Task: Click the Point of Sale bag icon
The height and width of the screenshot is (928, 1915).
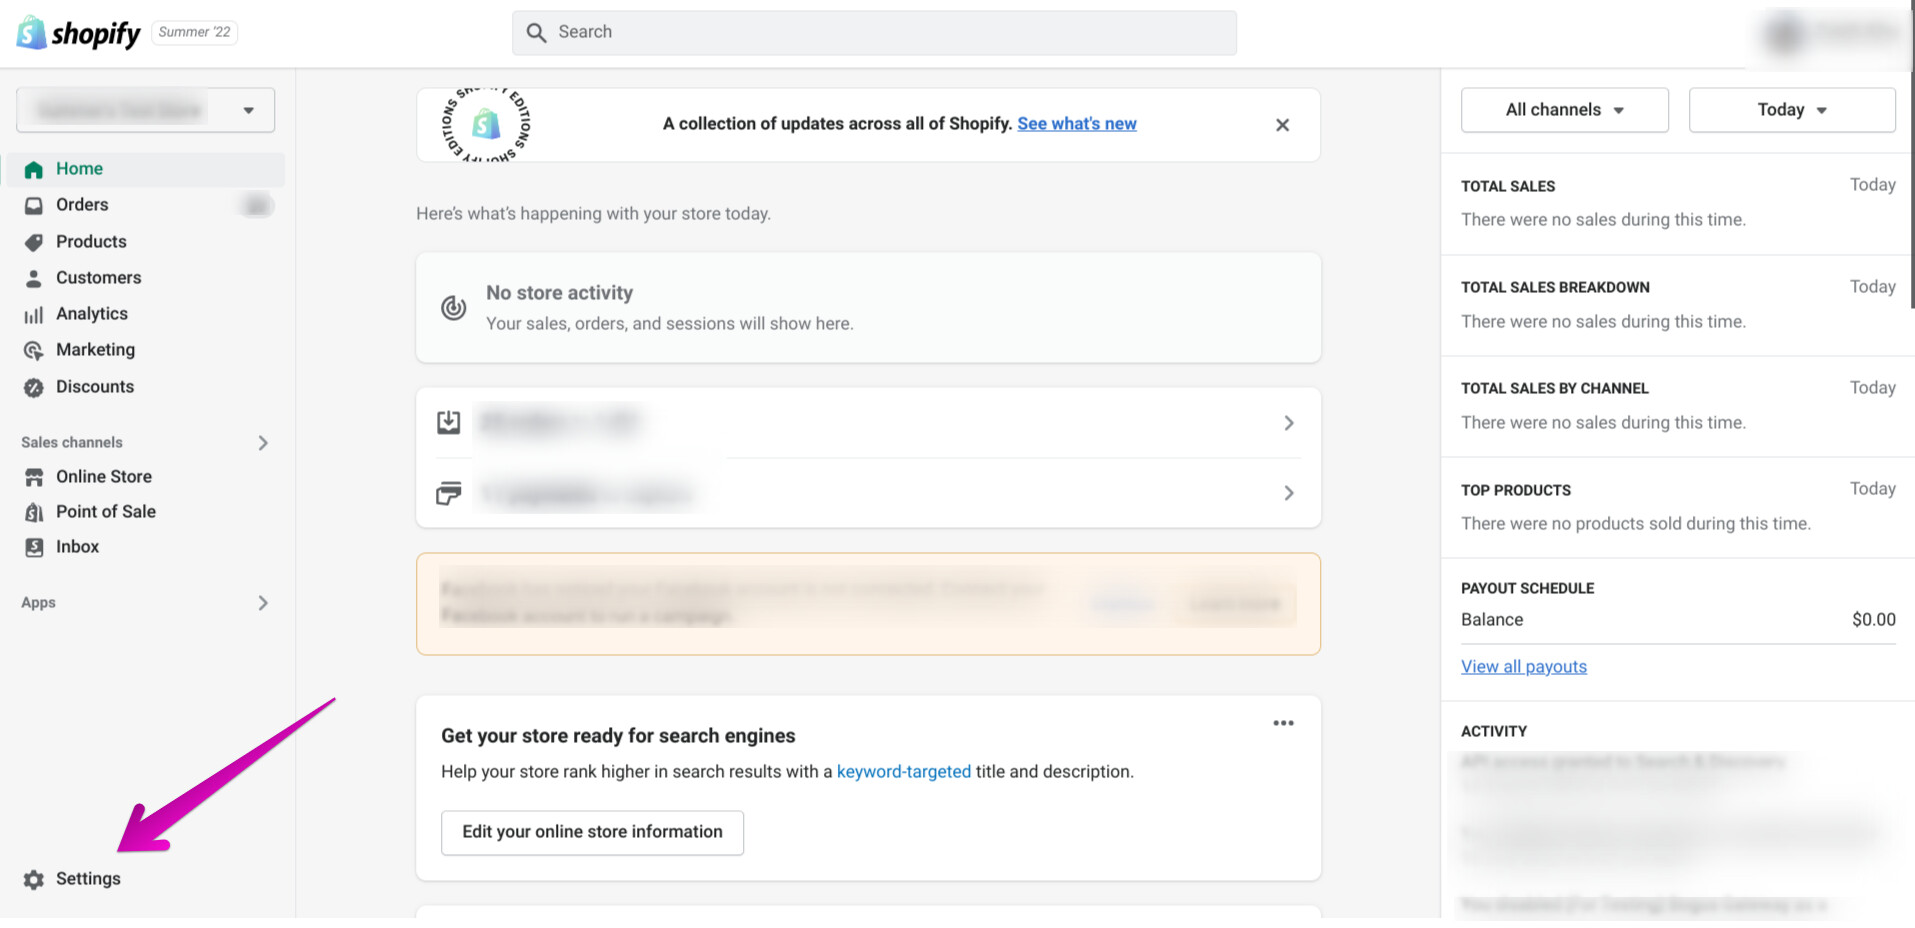Action: [x=34, y=512]
